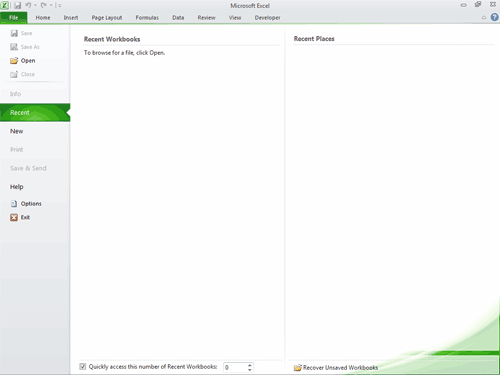This screenshot has height=375, width=500.
Task: Click the Save icon in quick access toolbar
Action: tap(17, 5)
